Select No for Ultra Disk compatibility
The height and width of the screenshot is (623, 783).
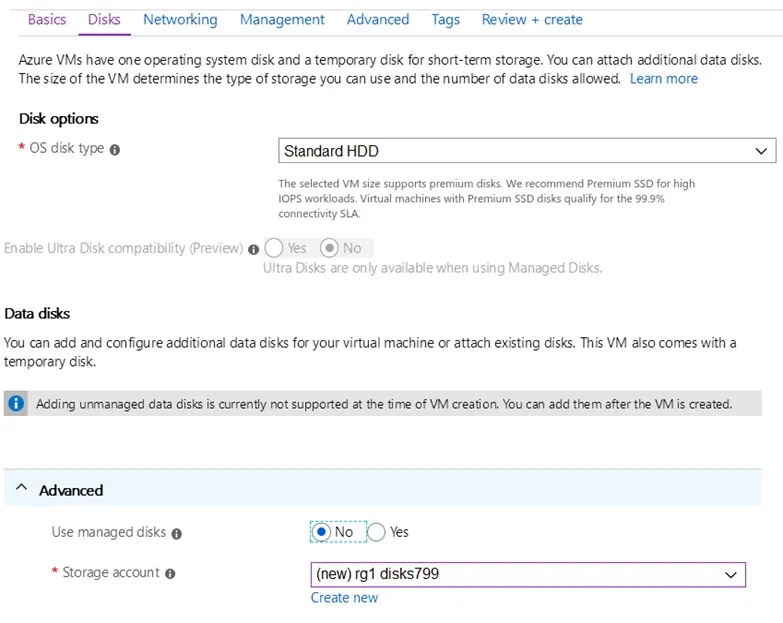coord(329,248)
